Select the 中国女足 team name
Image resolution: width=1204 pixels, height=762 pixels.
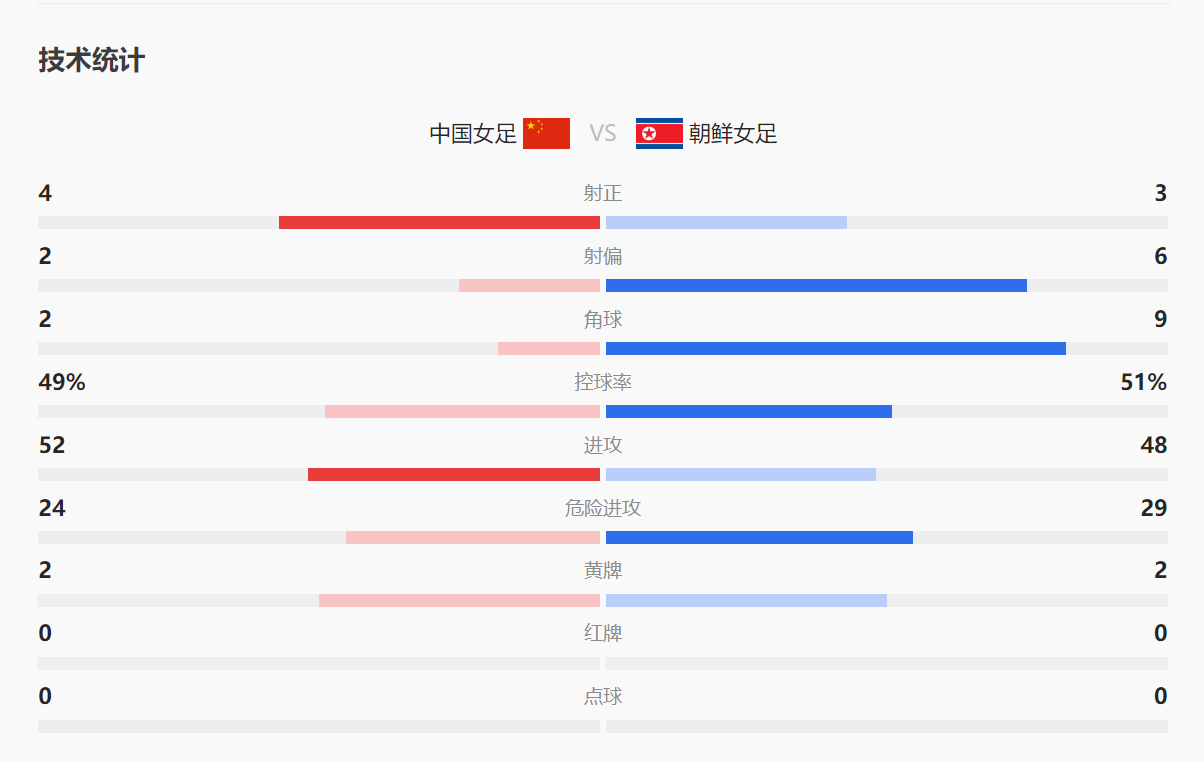[473, 133]
